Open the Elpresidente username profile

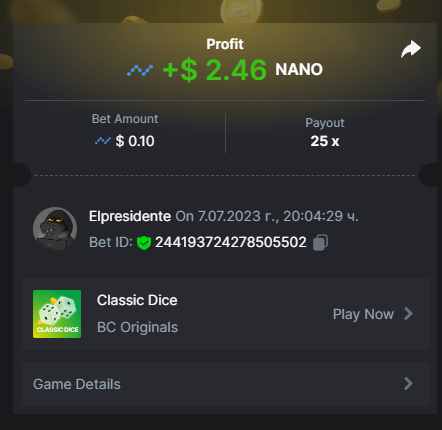point(130,216)
